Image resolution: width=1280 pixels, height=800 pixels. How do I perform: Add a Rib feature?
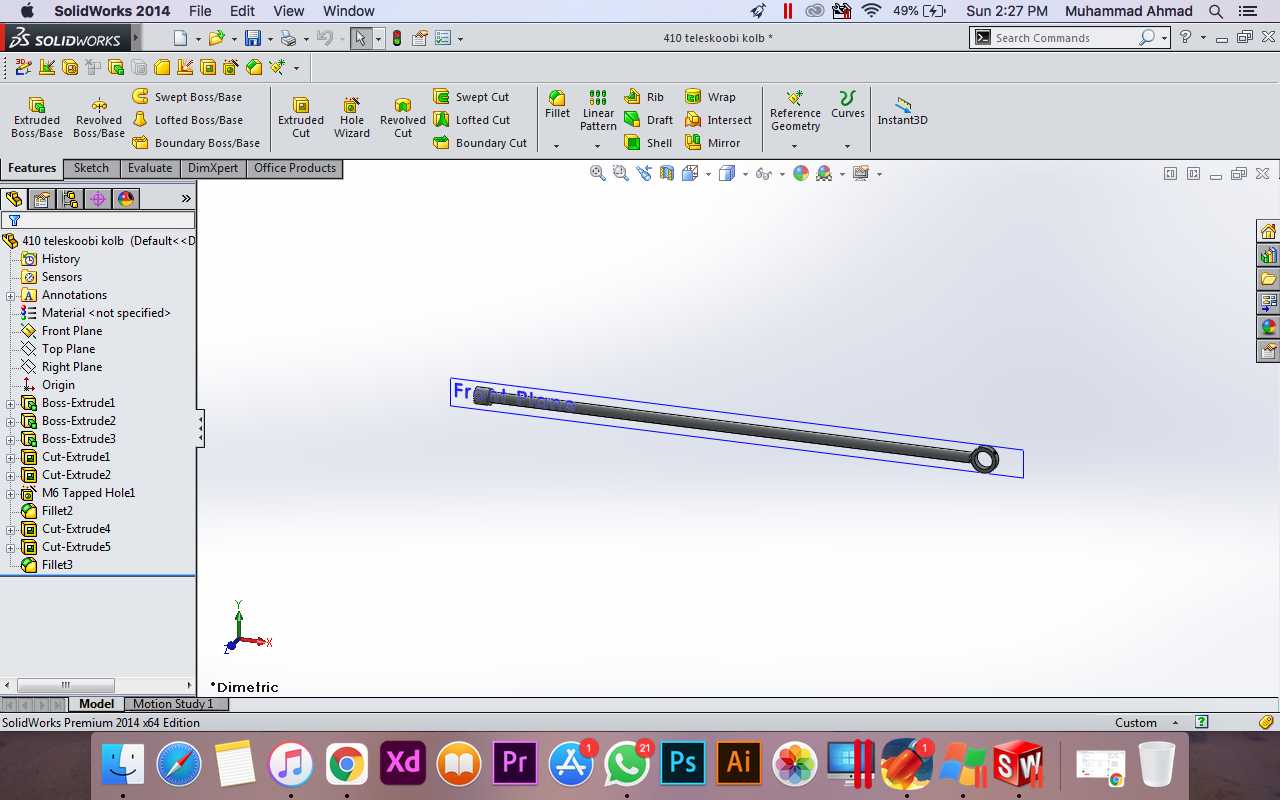(x=644, y=97)
